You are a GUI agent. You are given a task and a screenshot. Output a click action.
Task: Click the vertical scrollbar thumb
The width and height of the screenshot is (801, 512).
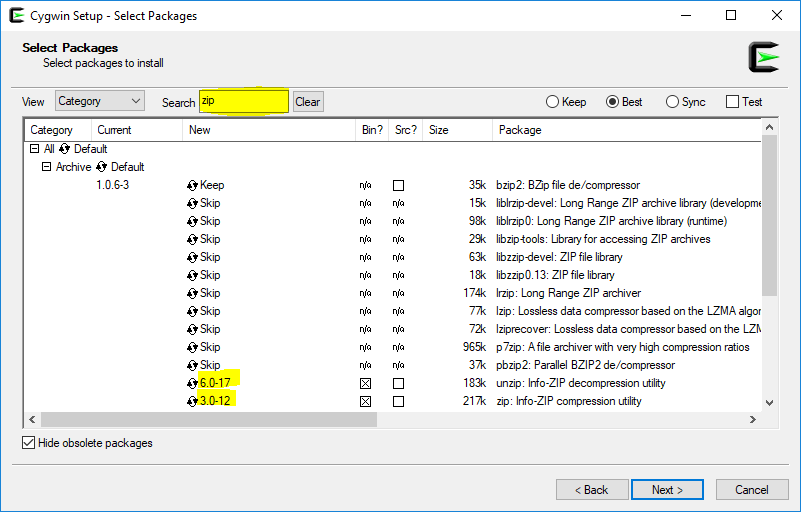[x=769, y=215]
